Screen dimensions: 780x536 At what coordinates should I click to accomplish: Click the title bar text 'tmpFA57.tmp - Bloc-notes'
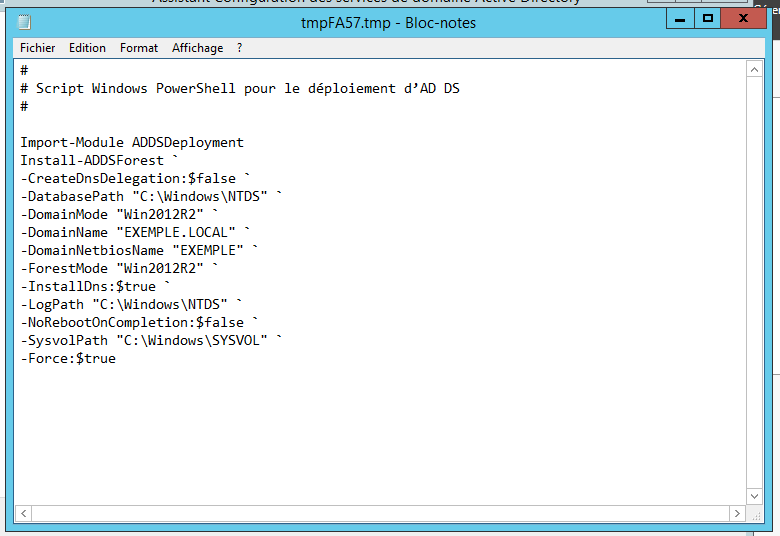pos(389,23)
